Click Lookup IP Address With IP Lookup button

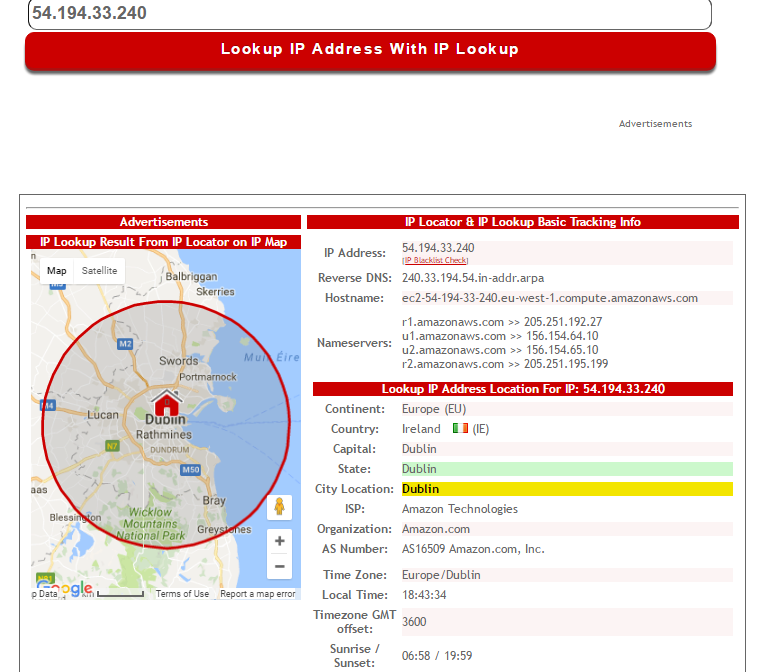point(370,50)
